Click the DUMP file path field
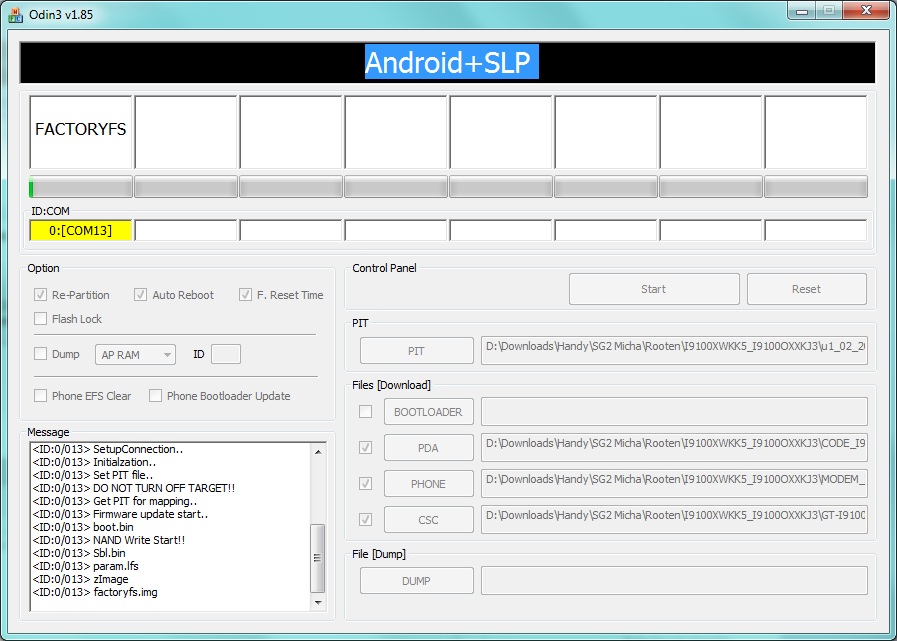Screen dimensions: 897x641 pos(674,581)
